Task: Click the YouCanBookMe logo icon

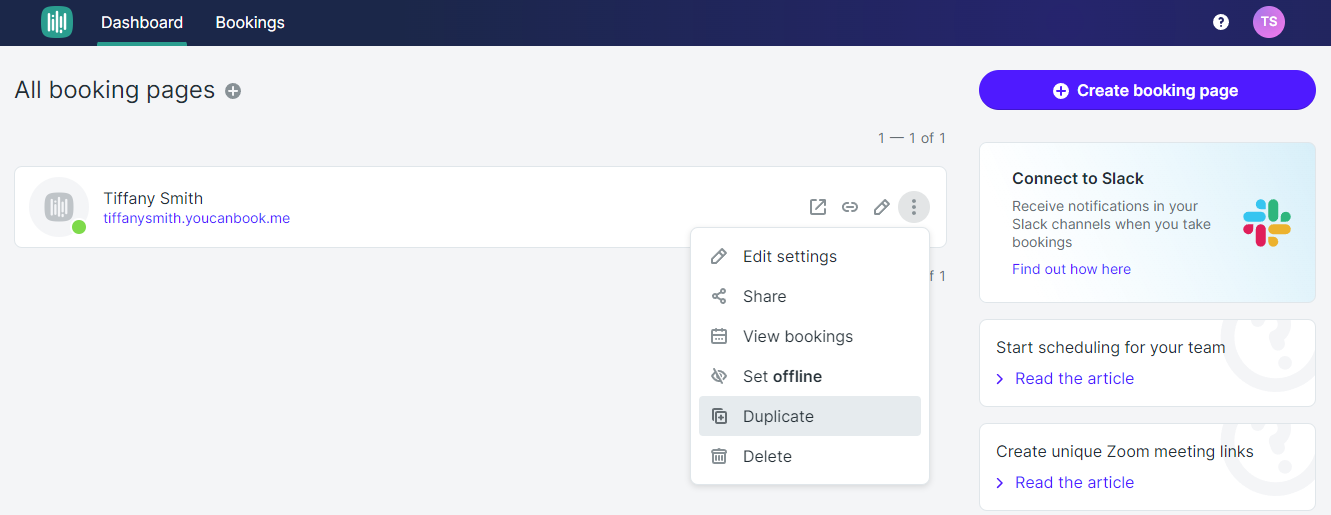Action: [57, 22]
